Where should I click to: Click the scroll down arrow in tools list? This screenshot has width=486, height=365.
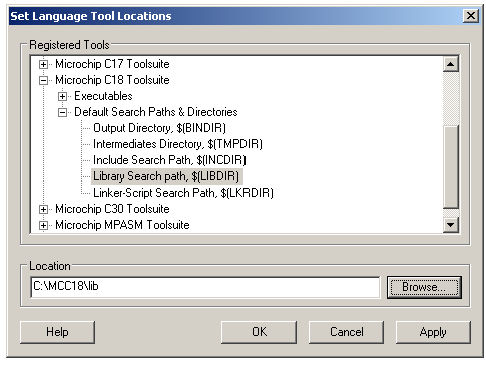click(x=451, y=225)
